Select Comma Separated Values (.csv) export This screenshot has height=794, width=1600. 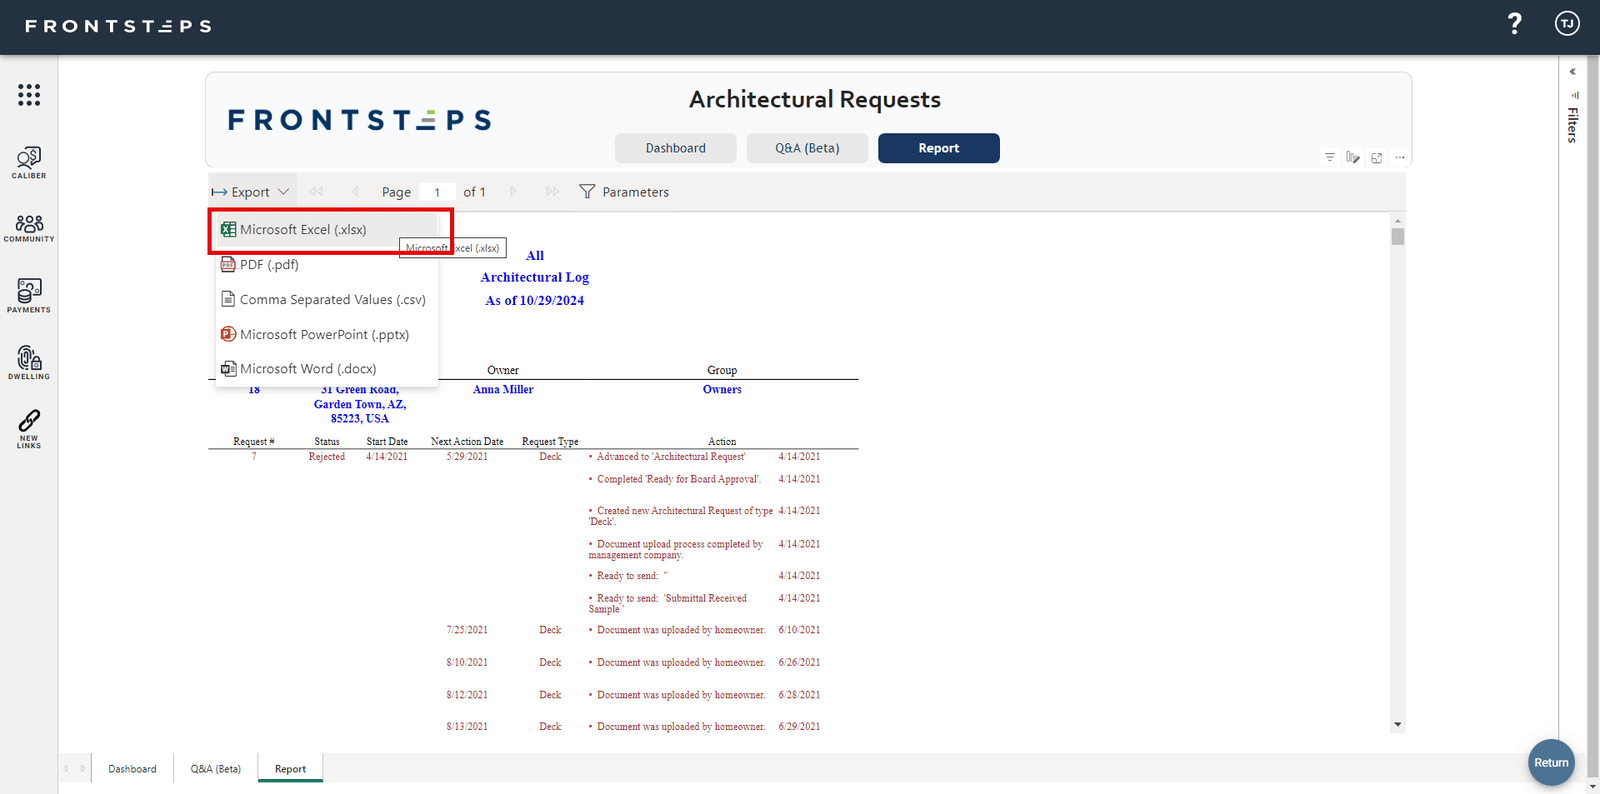tap(327, 300)
